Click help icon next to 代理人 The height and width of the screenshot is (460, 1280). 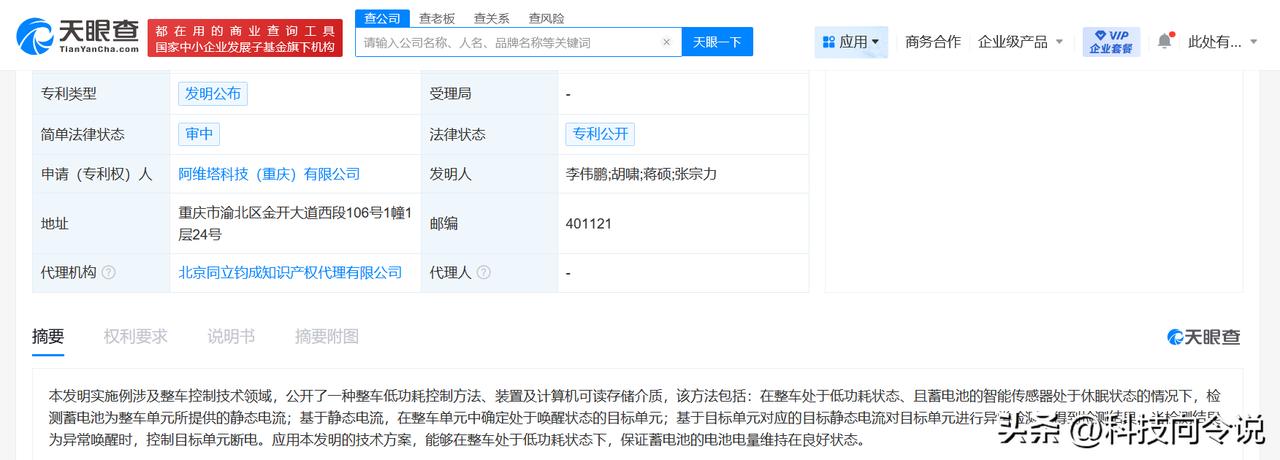tap(483, 272)
